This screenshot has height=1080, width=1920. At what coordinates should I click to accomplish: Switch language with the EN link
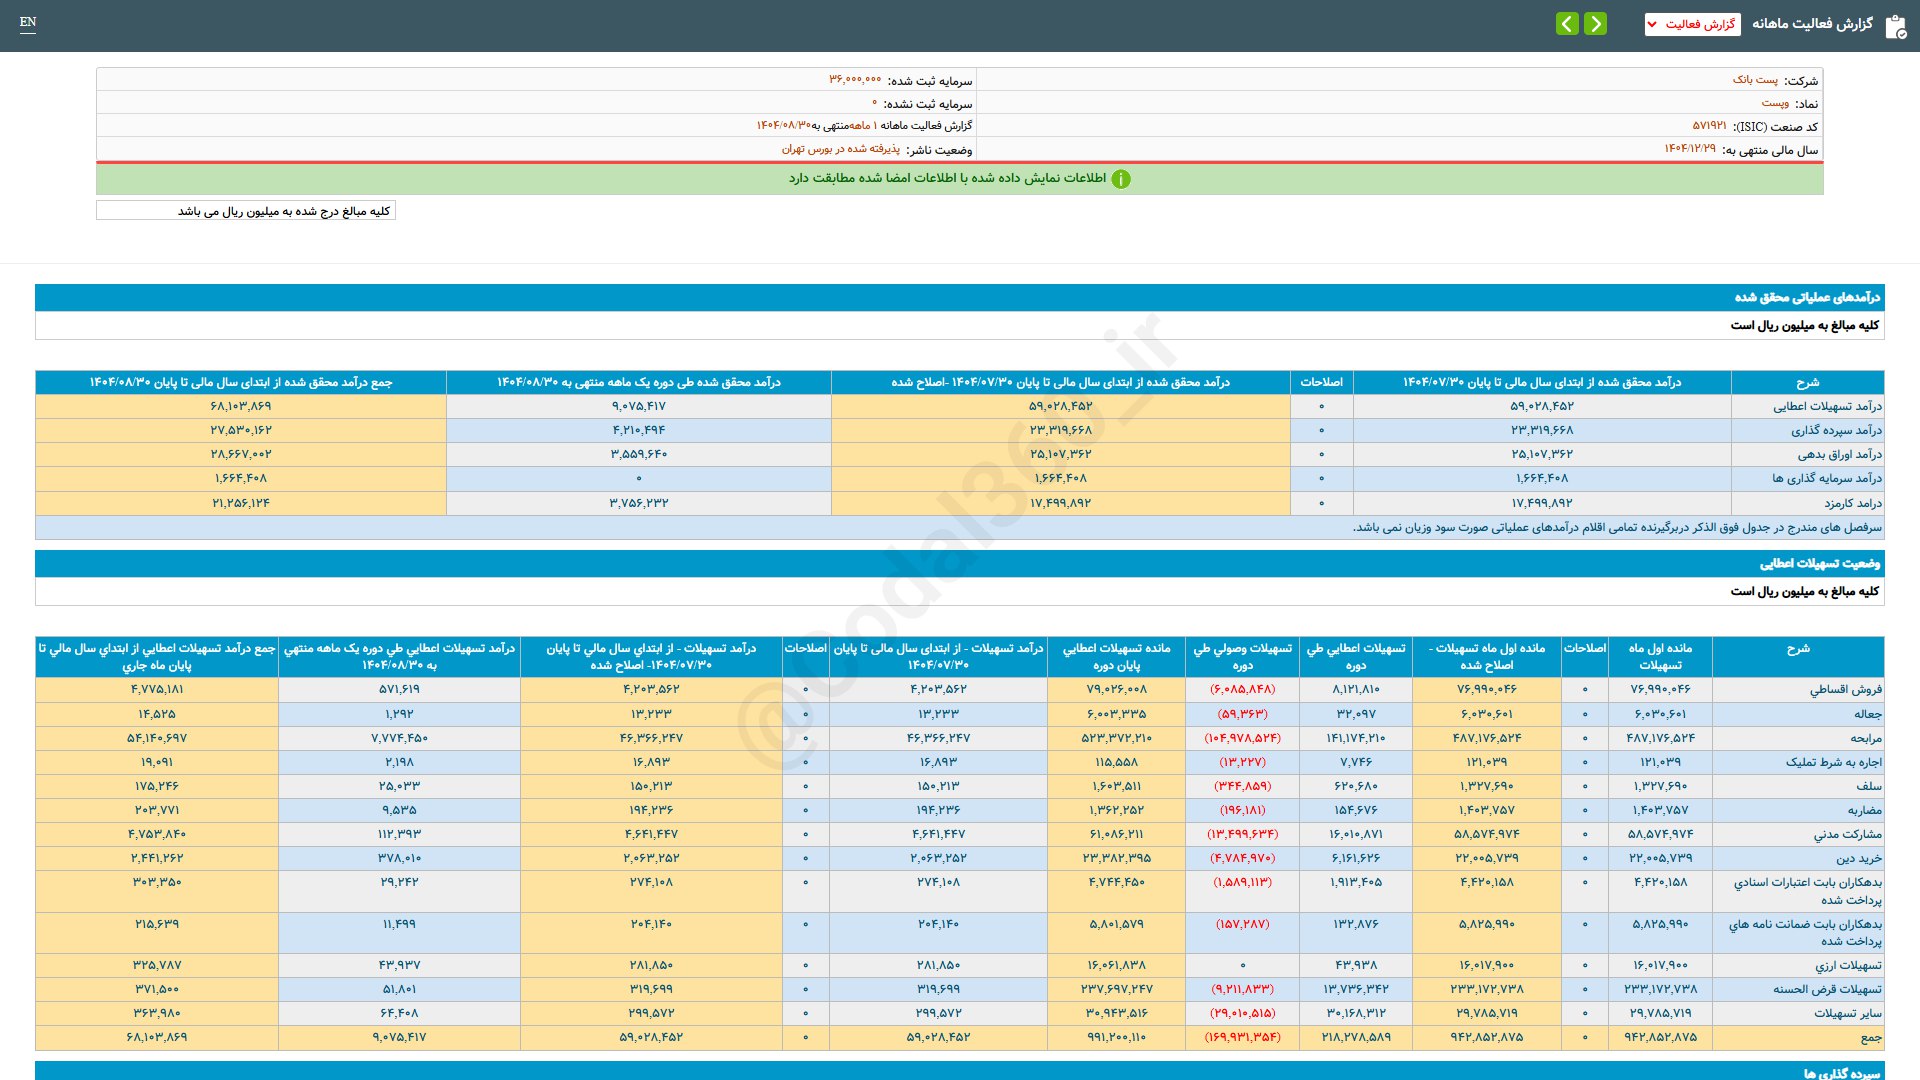click(28, 22)
